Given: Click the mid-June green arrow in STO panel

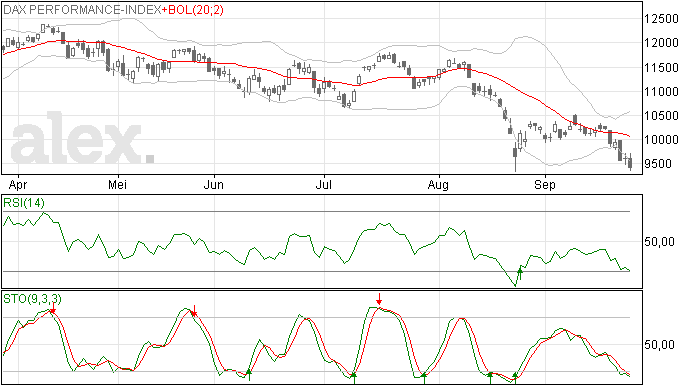Looking at the screenshot, I should pyautogui.click(x=249, y=375).
